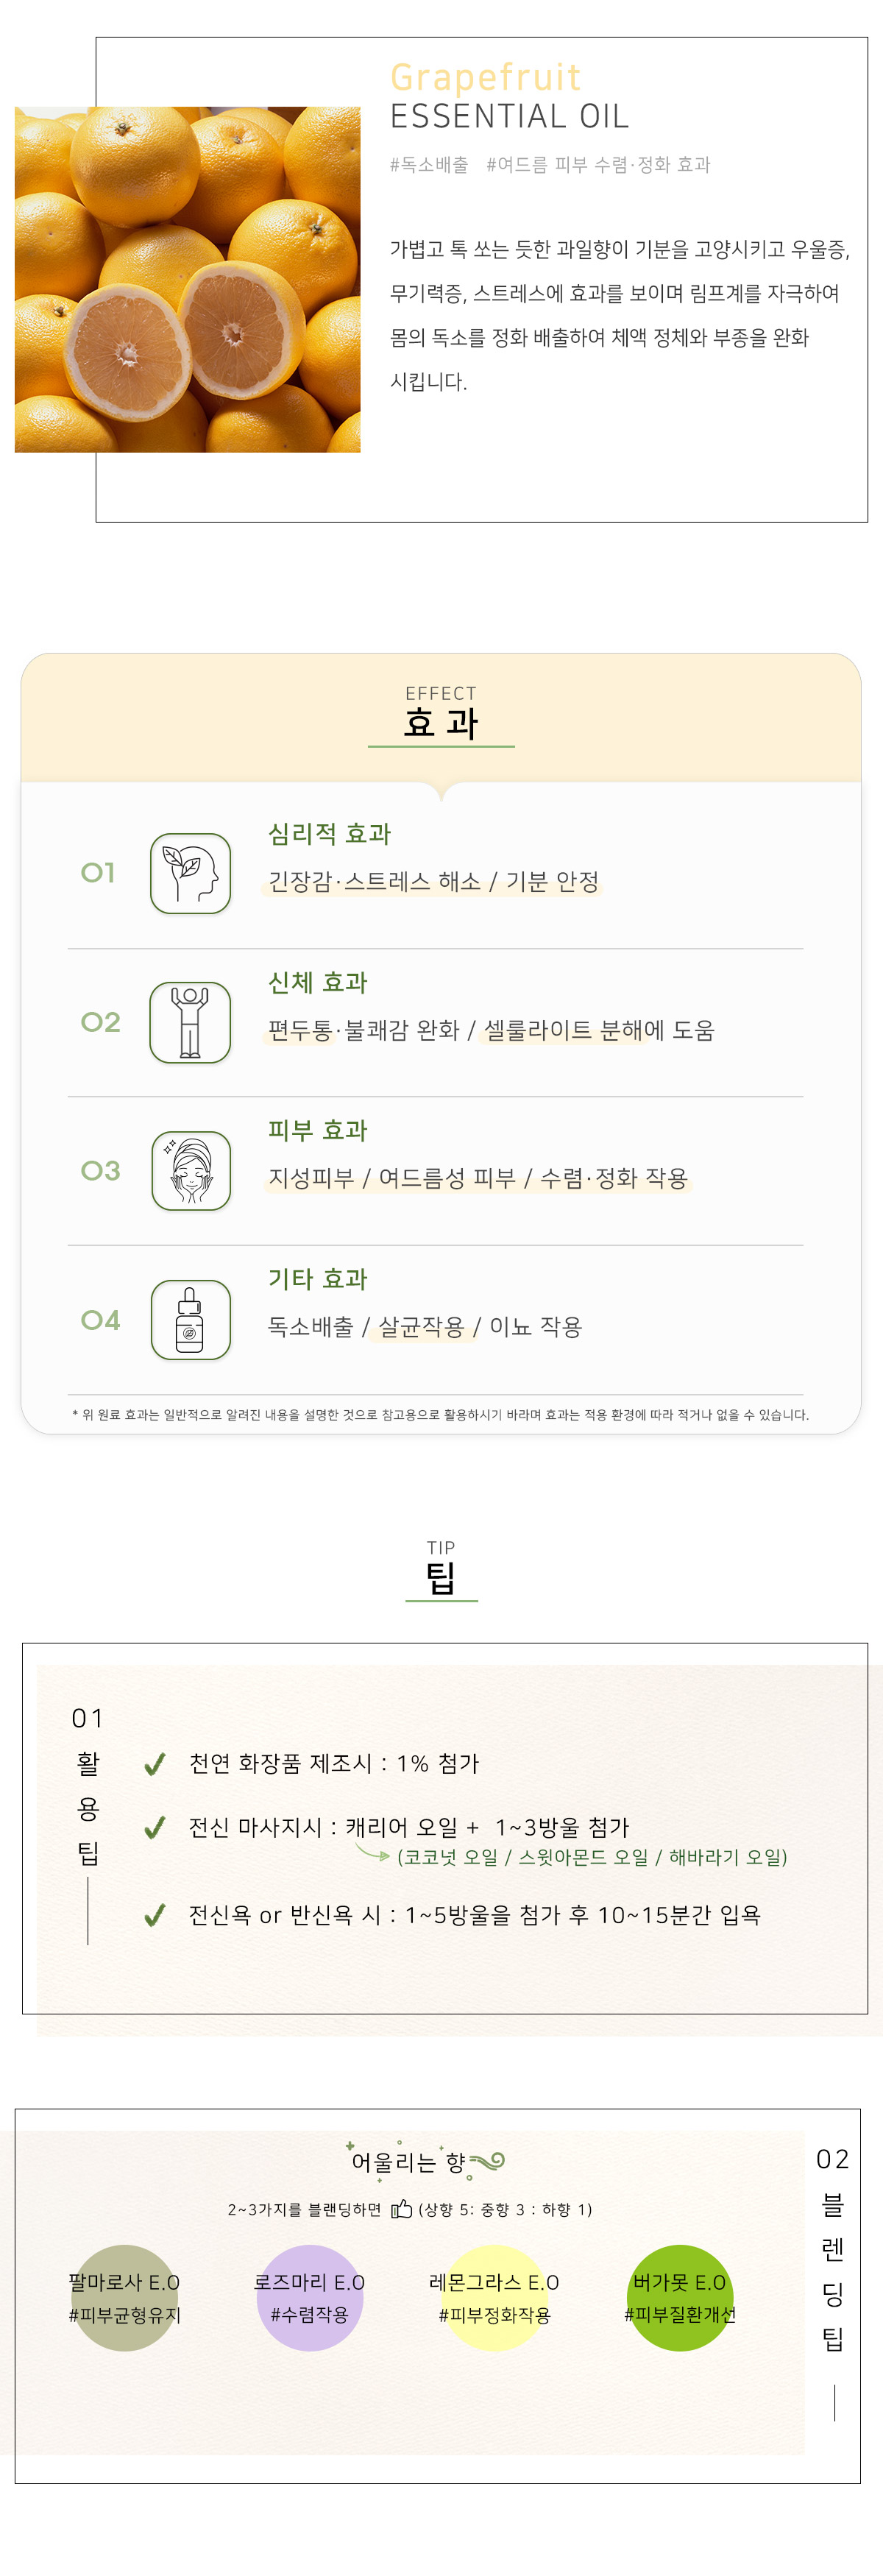Select the yellow 레몬그라스 E.O circle
883x2576 pixels.
pyautogui.click(x=494, y=2297)
